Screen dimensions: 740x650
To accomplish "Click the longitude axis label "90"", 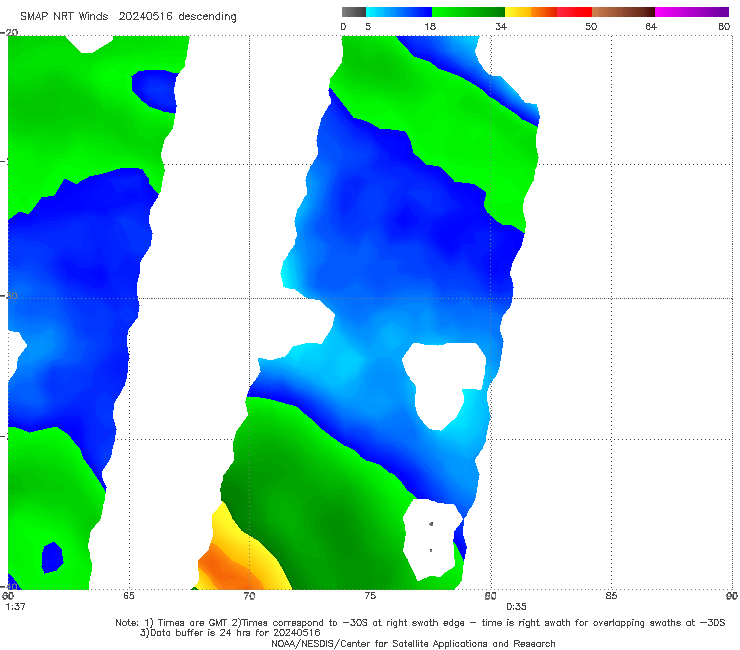I will [x=732, y=596].
